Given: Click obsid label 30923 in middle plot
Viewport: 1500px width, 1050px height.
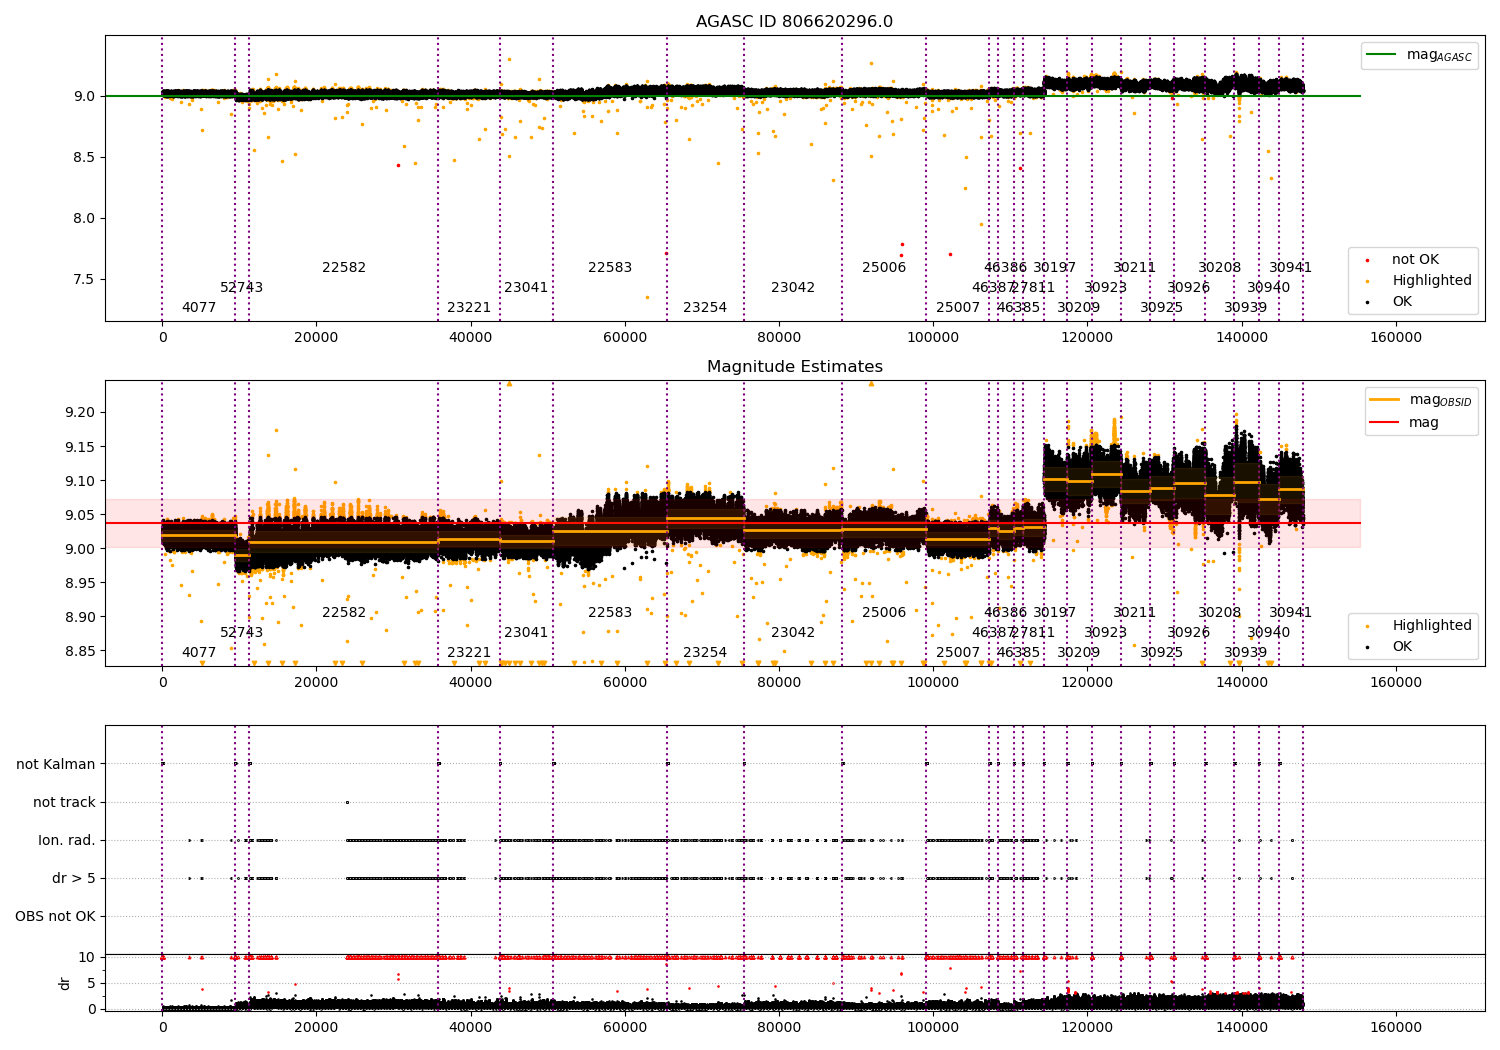Looking at the screenshot, I should (1106, 633).
